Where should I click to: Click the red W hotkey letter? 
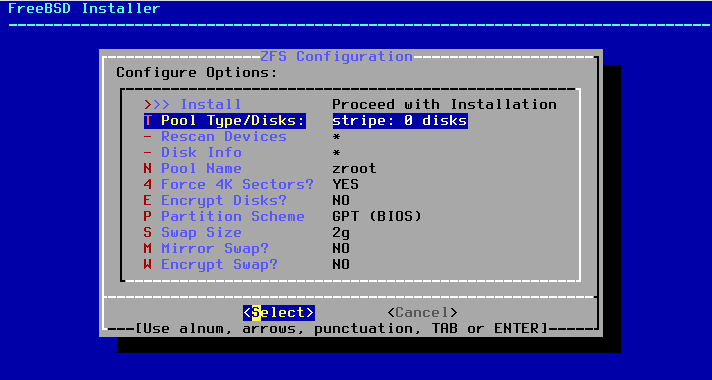(x=148, y=264)
